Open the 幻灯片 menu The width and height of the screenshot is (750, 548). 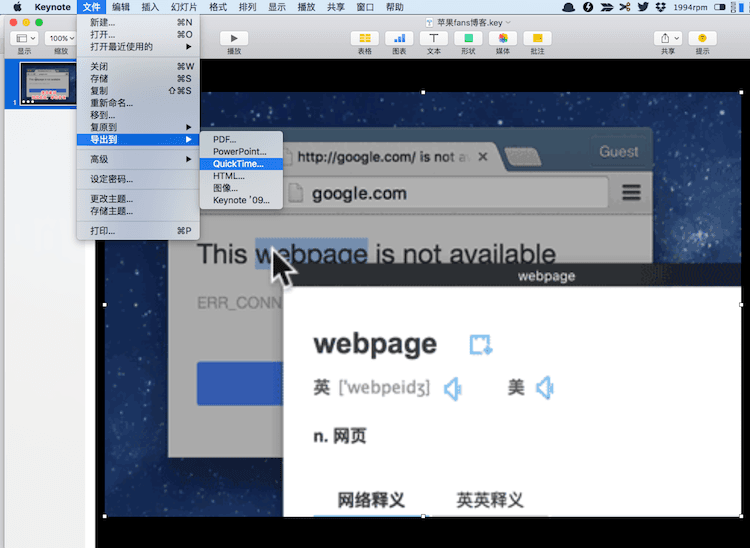[184, 7]
